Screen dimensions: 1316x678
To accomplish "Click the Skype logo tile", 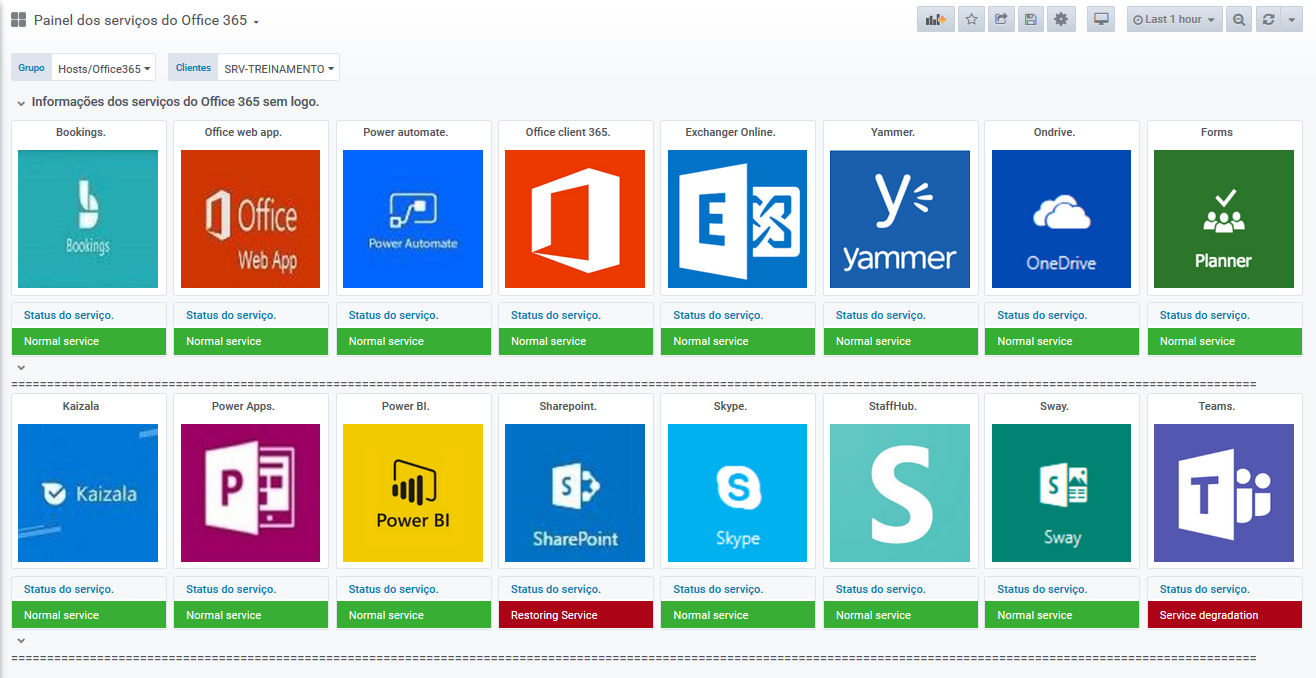I will [738, 493].
